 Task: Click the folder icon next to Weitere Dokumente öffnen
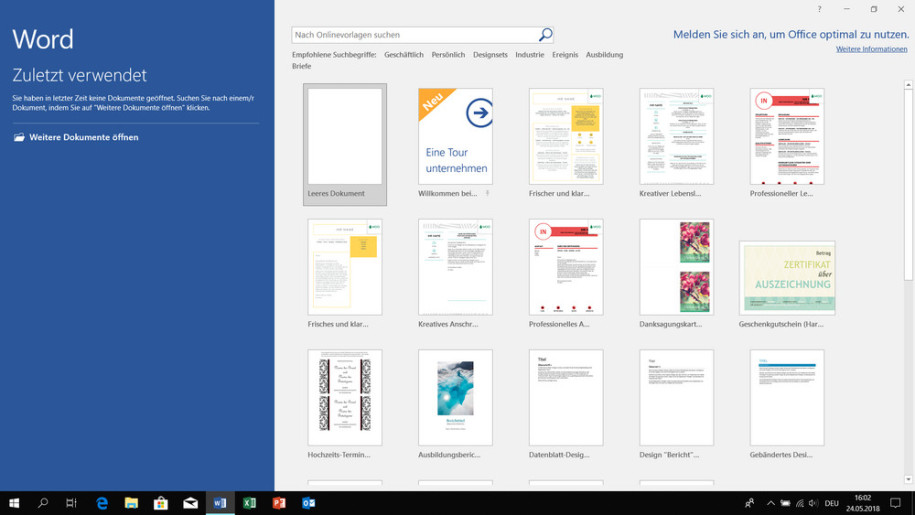click(19, 137)
